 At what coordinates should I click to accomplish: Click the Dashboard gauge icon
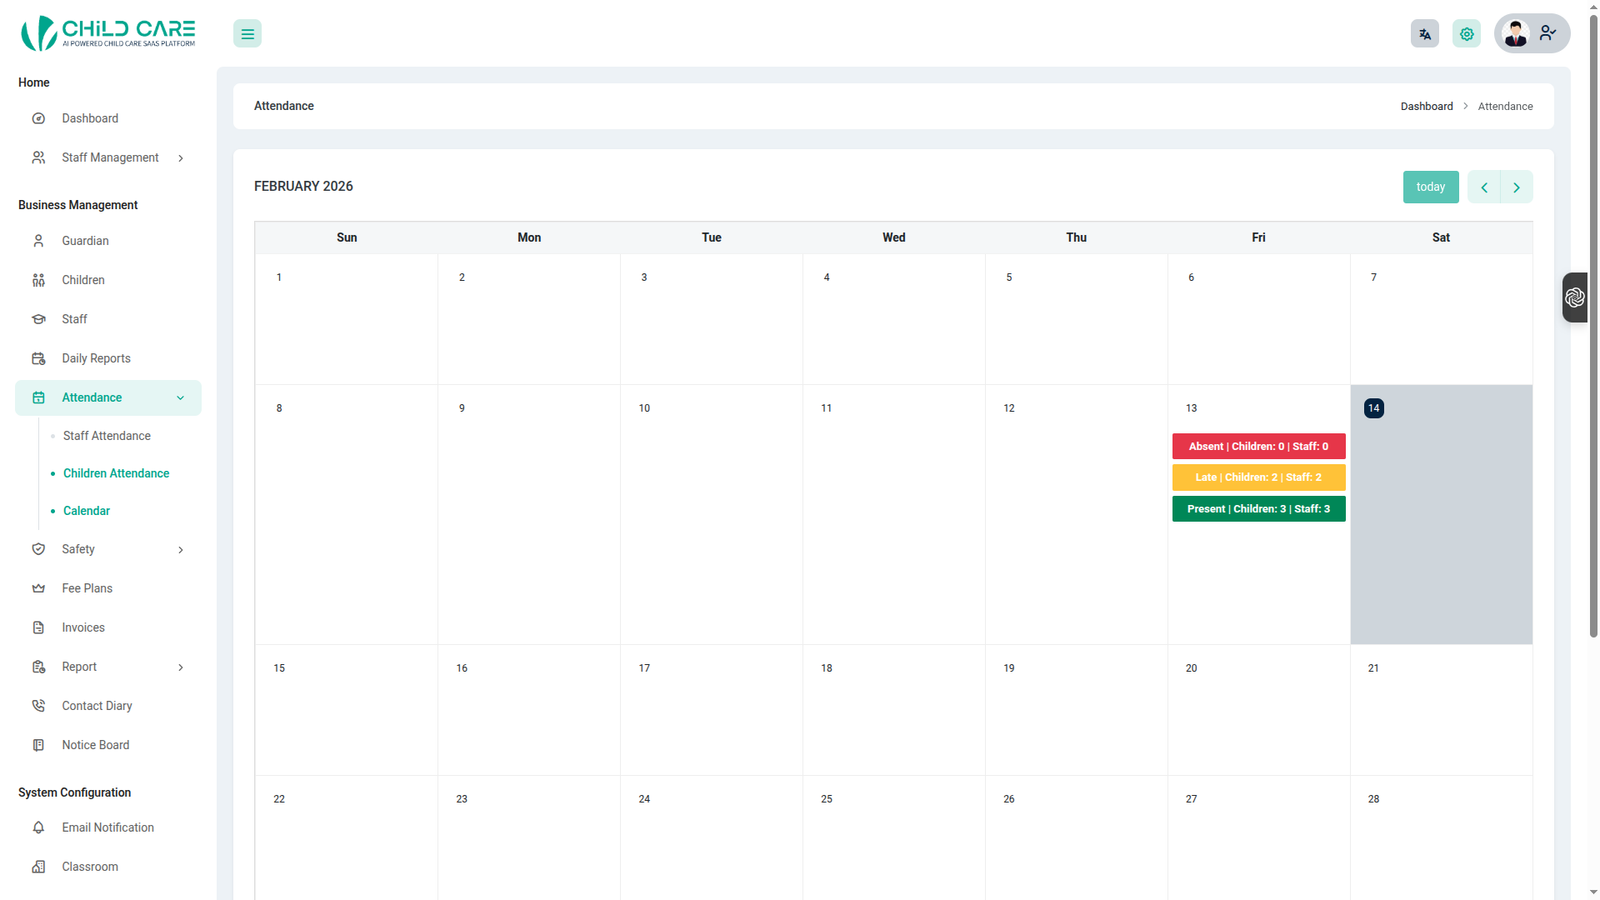click(38, 118)
